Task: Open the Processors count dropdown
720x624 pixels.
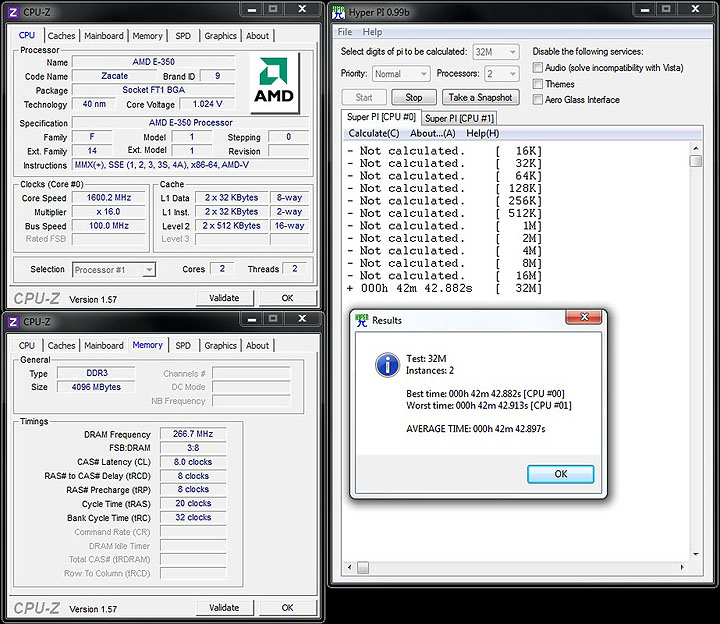Action: point(501,74)
